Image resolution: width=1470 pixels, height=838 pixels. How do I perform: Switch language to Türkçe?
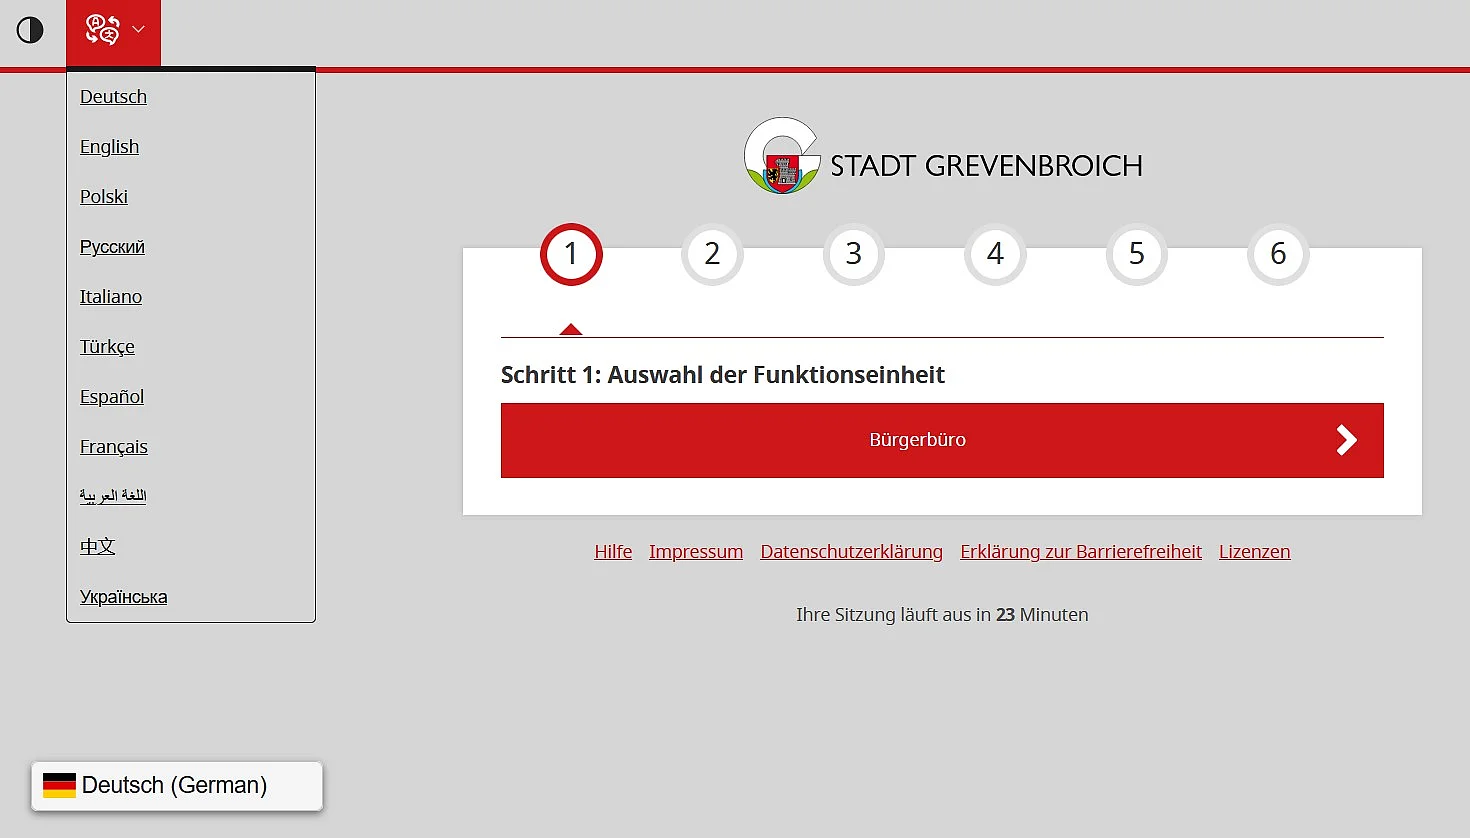[107, 347]
